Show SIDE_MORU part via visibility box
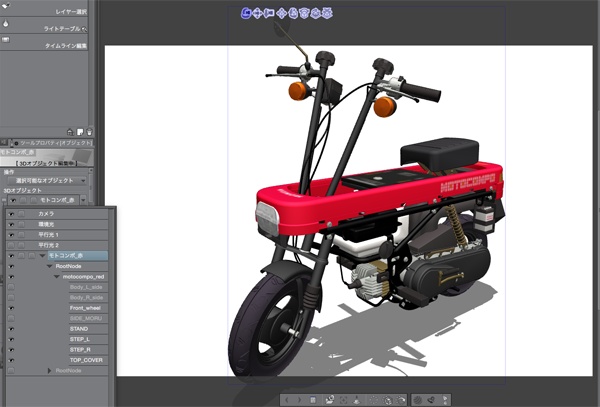This screenshot has height=407, width=600. click(x=11, y=318)
